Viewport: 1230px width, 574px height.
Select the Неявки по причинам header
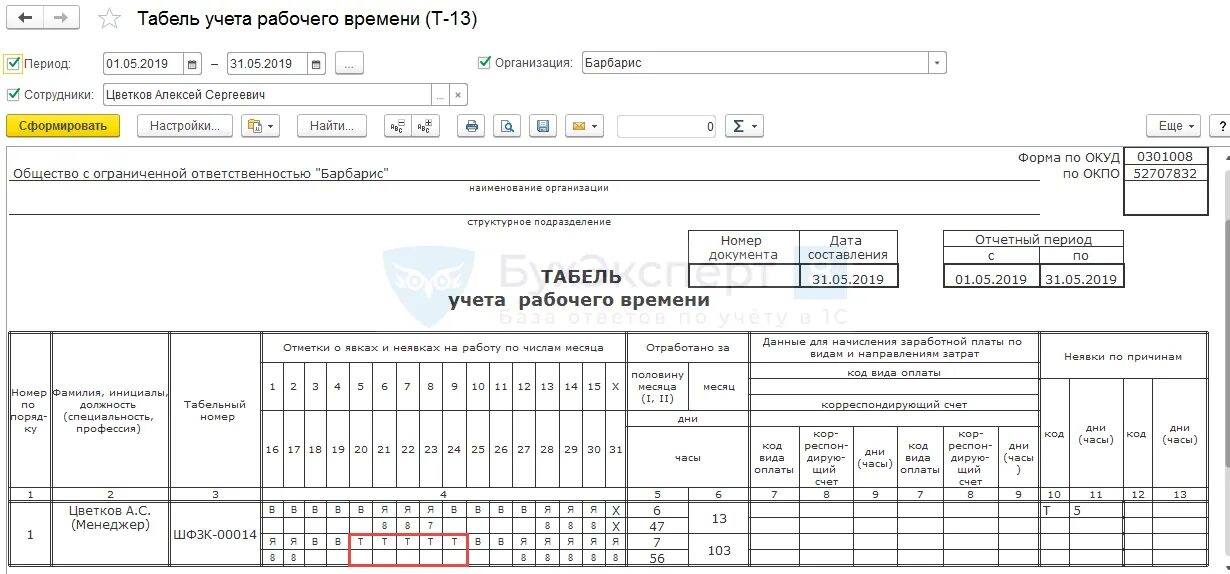click(1123, 356)
